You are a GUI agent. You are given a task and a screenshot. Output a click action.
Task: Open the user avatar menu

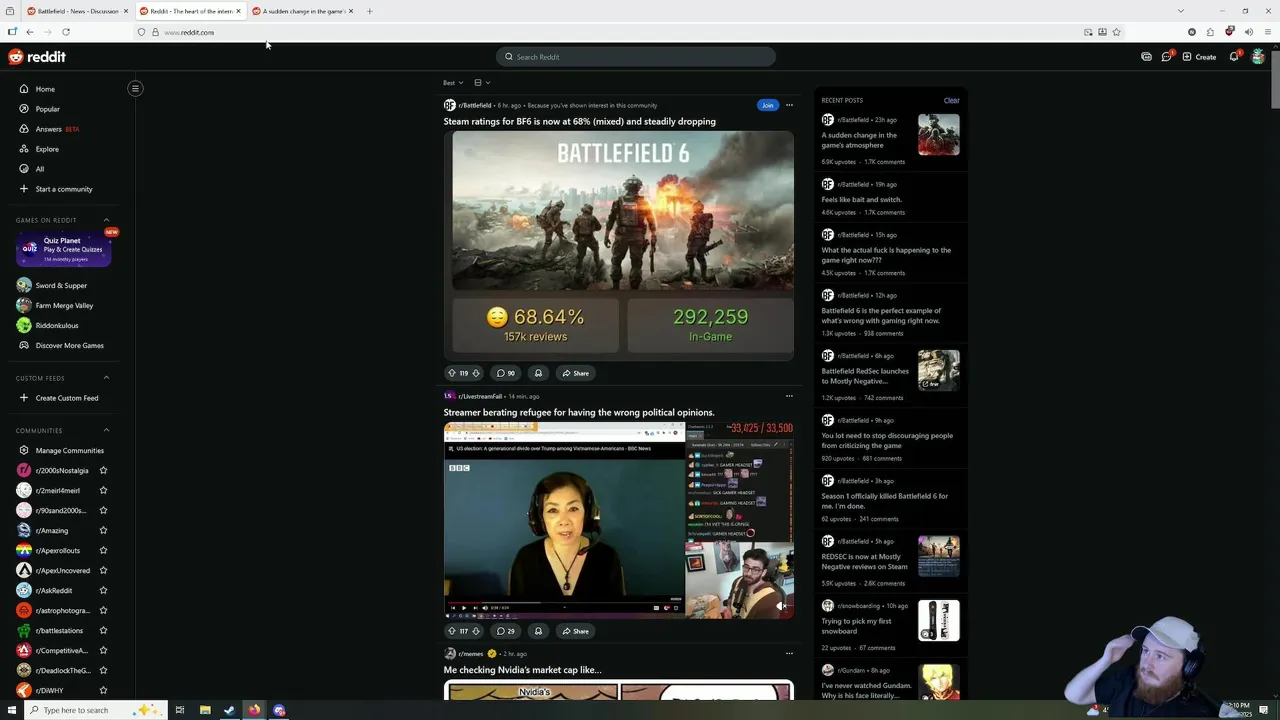[1258, 57]
